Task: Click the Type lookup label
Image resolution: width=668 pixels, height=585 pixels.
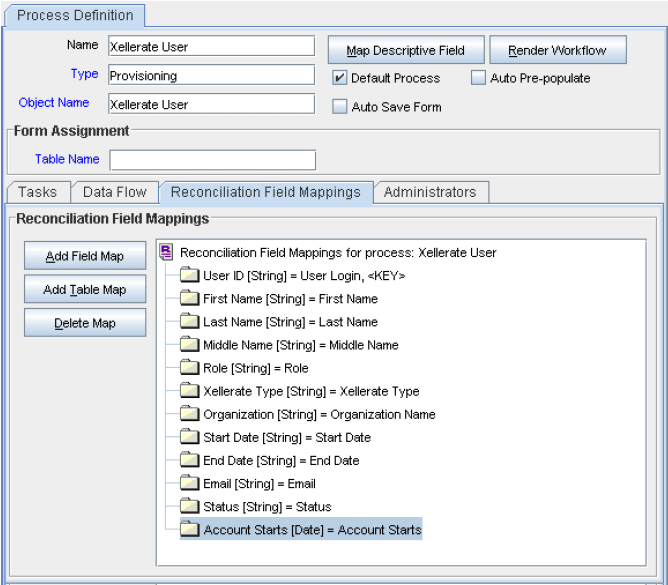Action: coord(84,74)
